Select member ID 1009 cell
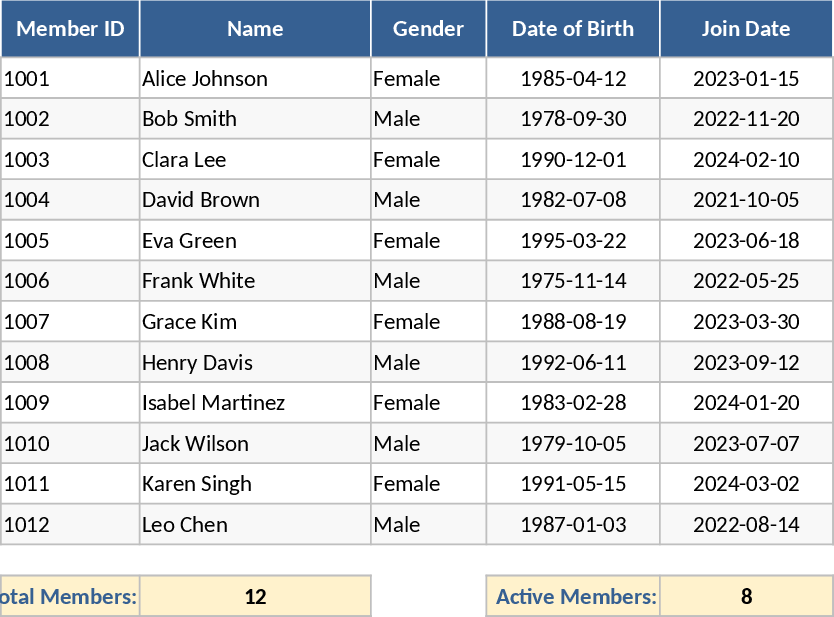 pyautogui.click(x=70, y=403)
